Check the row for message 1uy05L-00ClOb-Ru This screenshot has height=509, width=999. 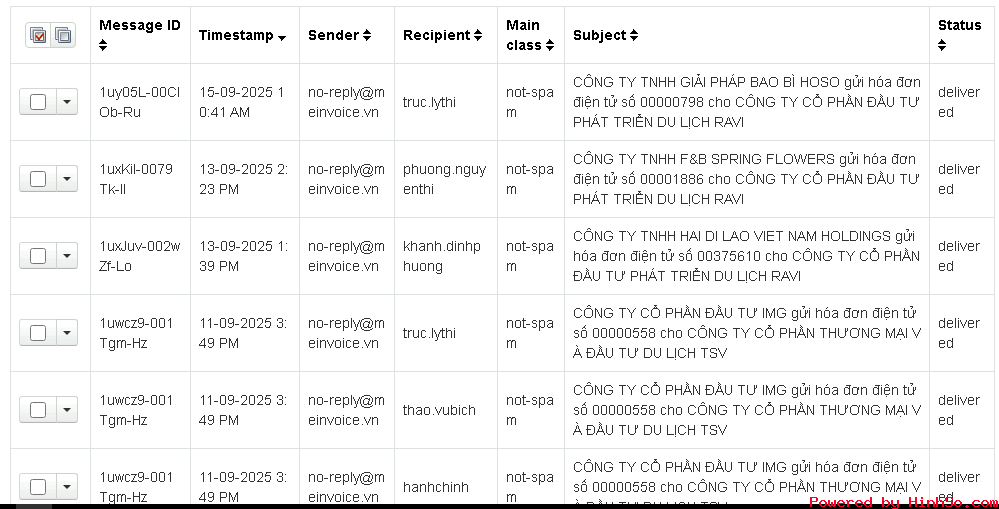38,102
